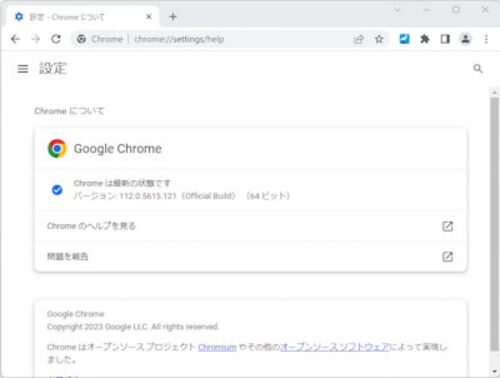Open the Chrome のヘルプを見る link row

(250, 226)
